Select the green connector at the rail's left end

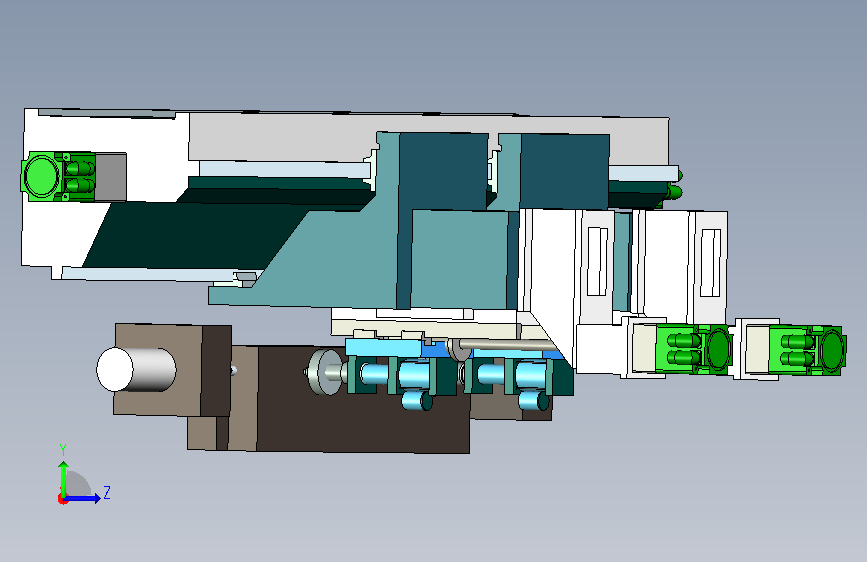click(58, 176)
